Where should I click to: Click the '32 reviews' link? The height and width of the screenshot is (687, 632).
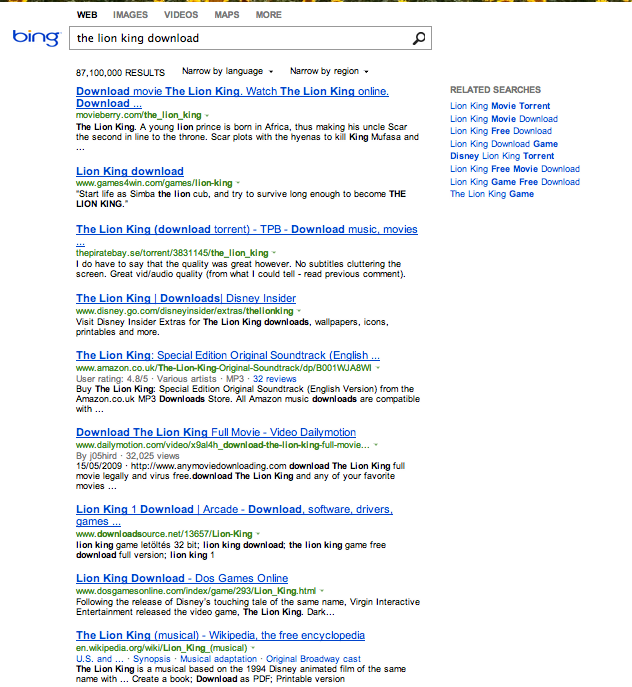click(x=274, y=379)
